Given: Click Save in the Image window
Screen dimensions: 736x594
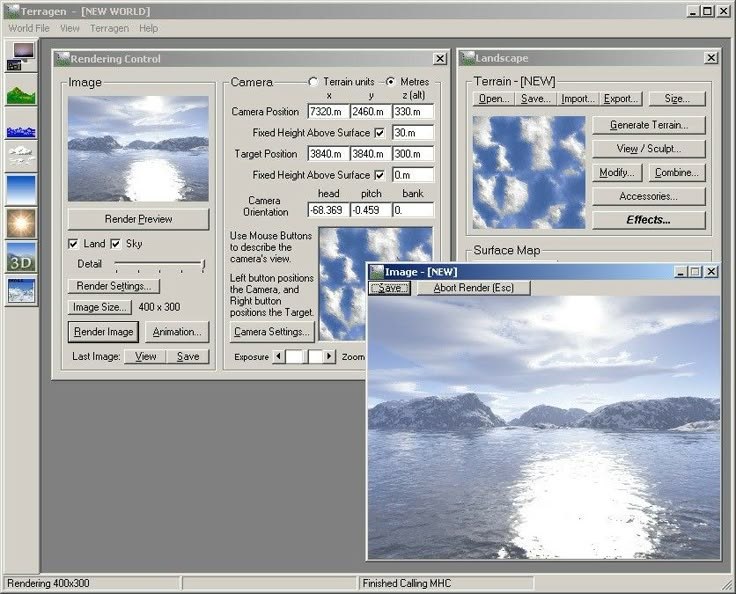Looking at the screenshot, I should (389, 288).
